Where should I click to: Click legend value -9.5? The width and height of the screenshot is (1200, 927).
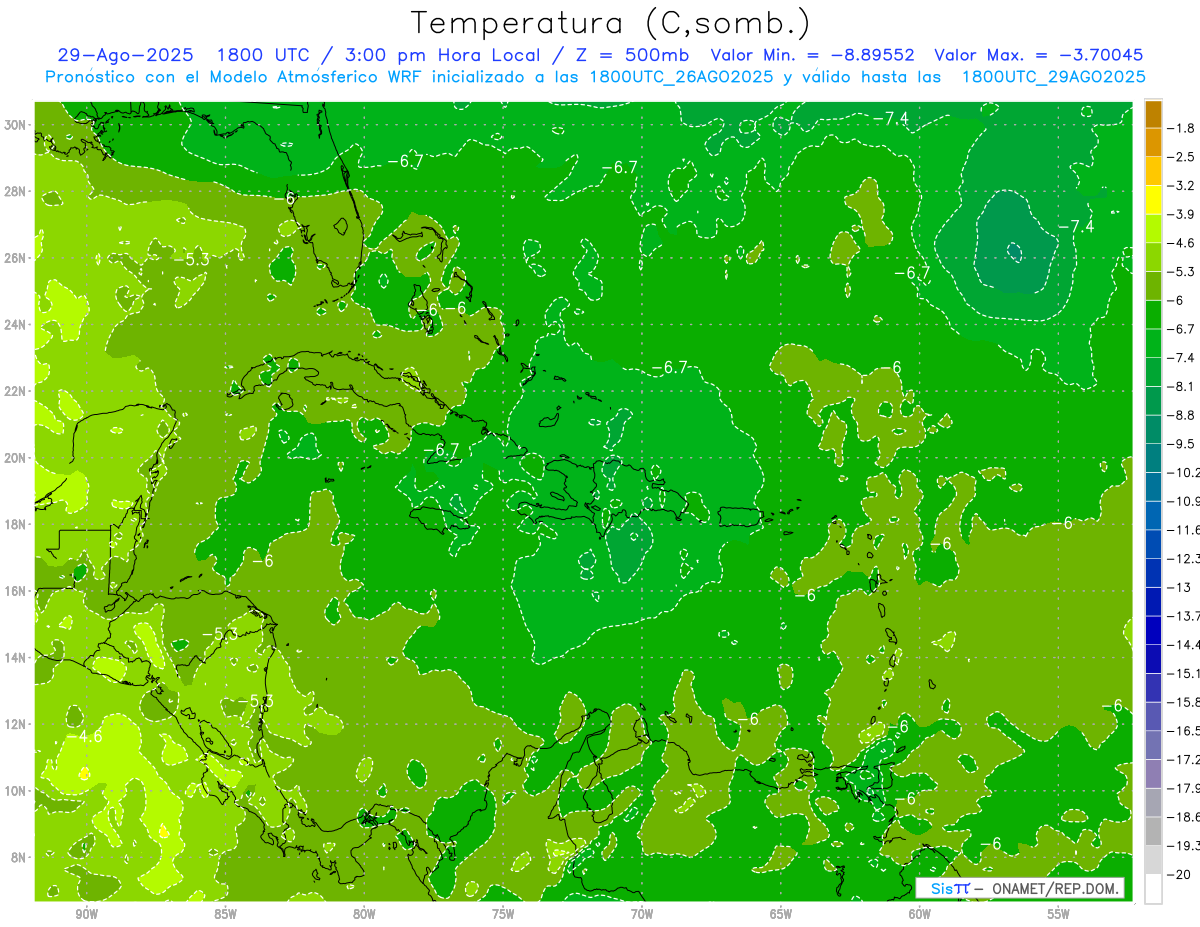(x=1184, y=444)
